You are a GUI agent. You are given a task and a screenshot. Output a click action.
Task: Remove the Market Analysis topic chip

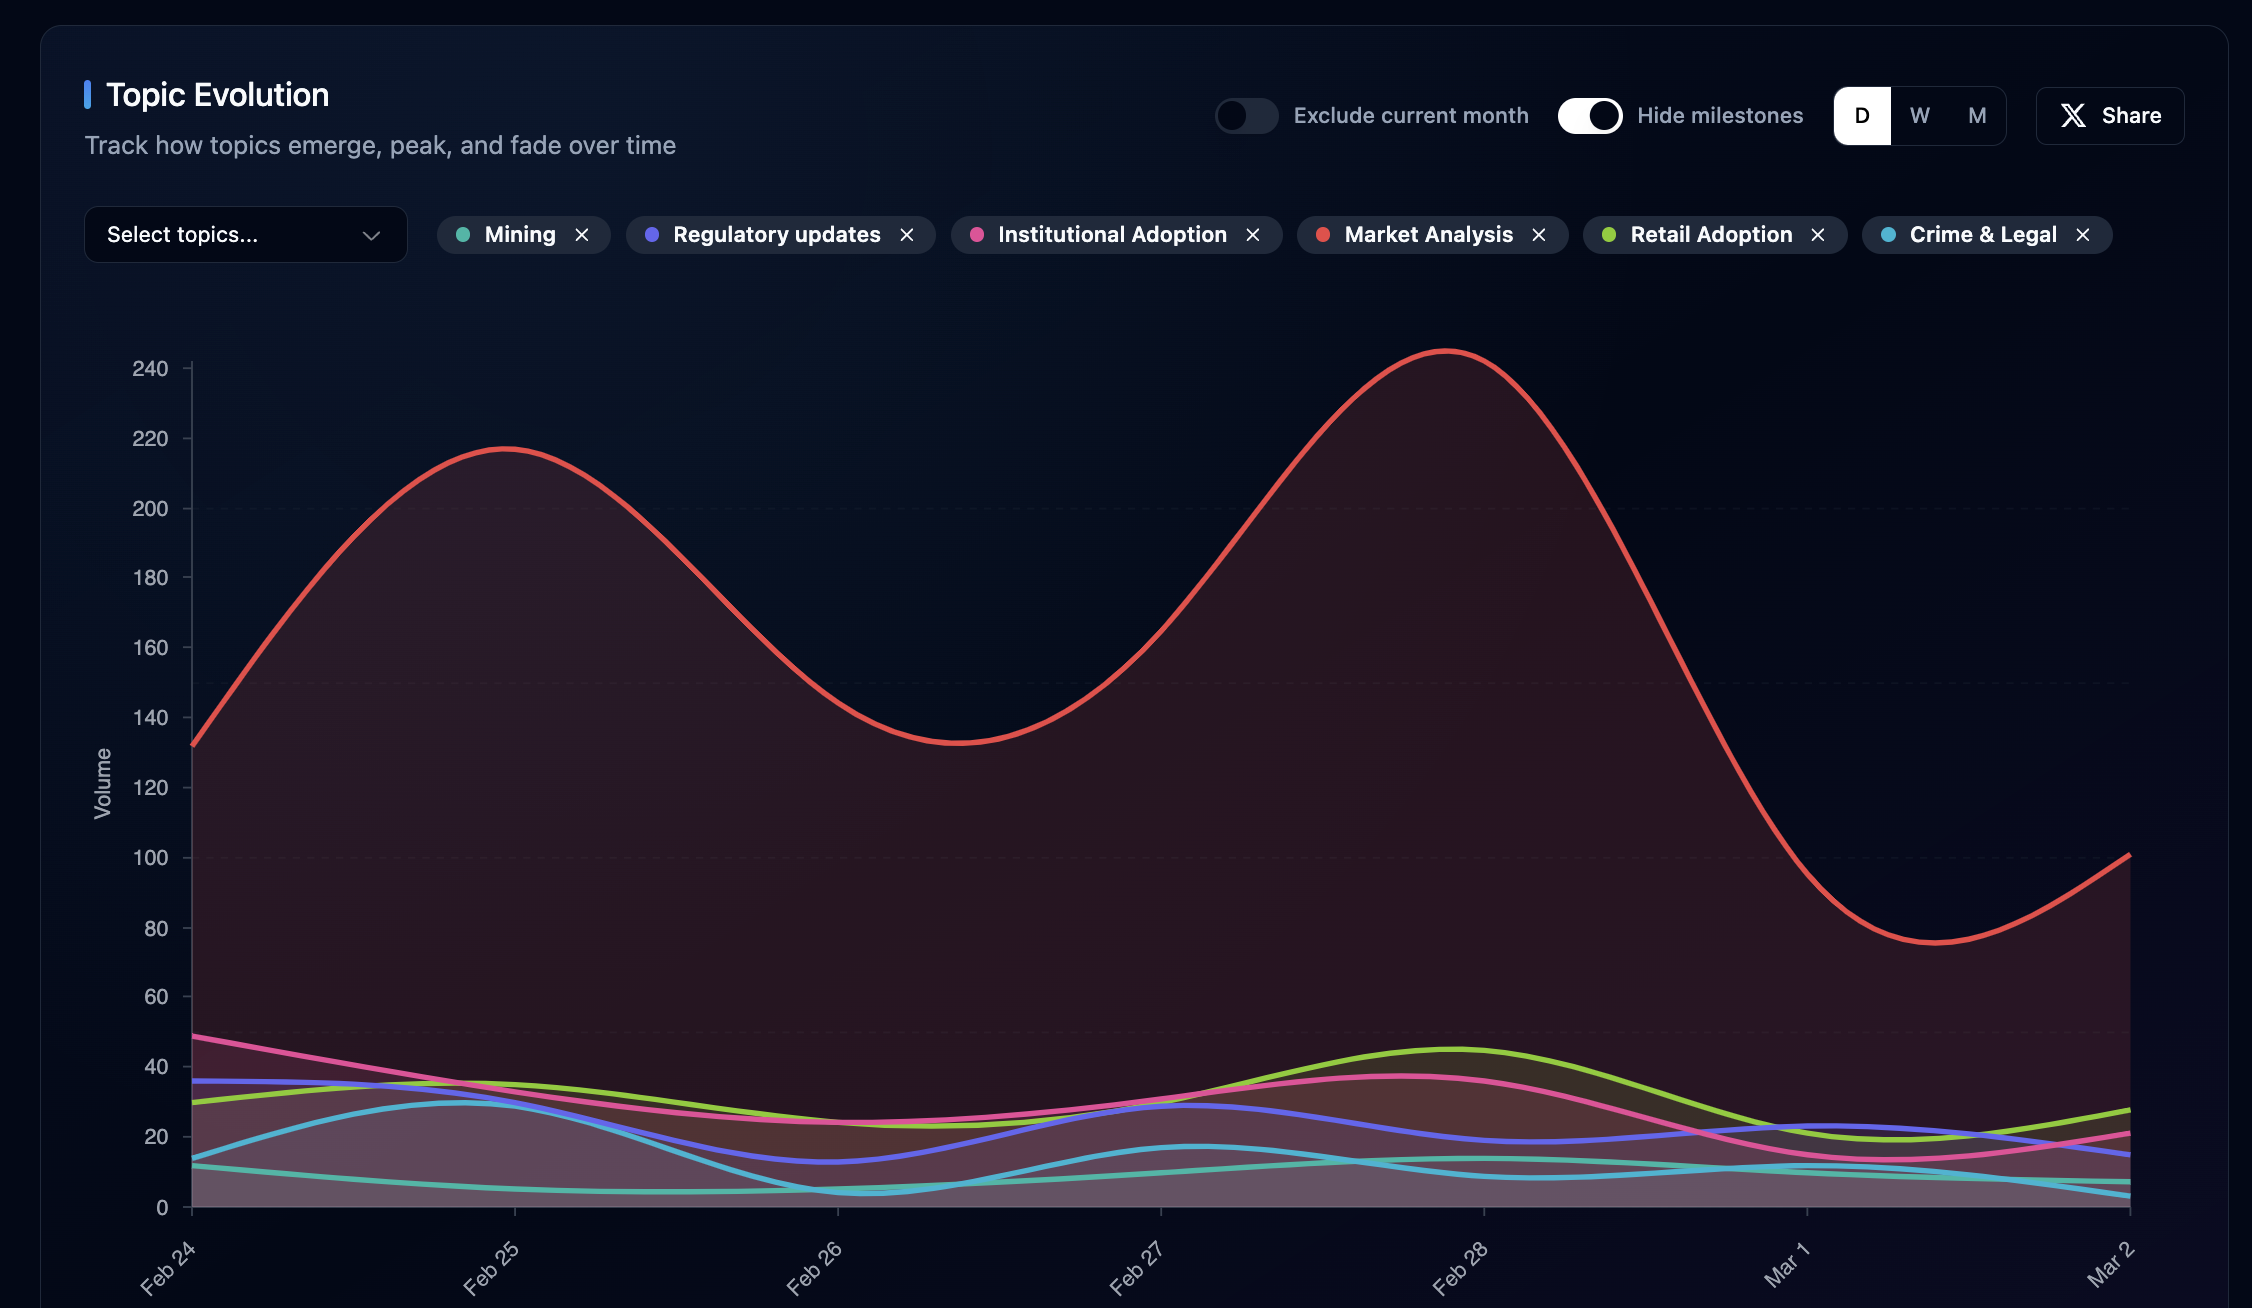(1539, 235)
